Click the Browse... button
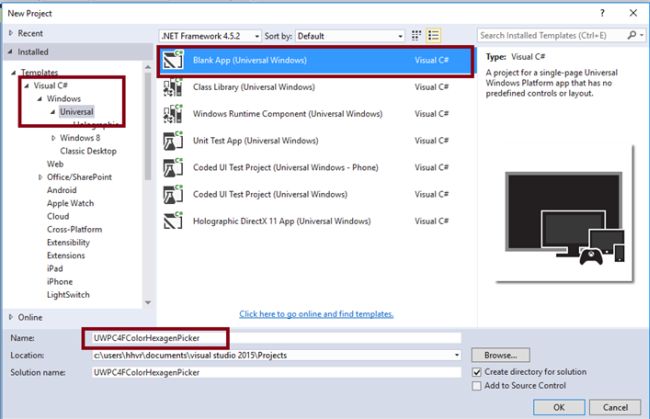650x419 pixels. 500,355
